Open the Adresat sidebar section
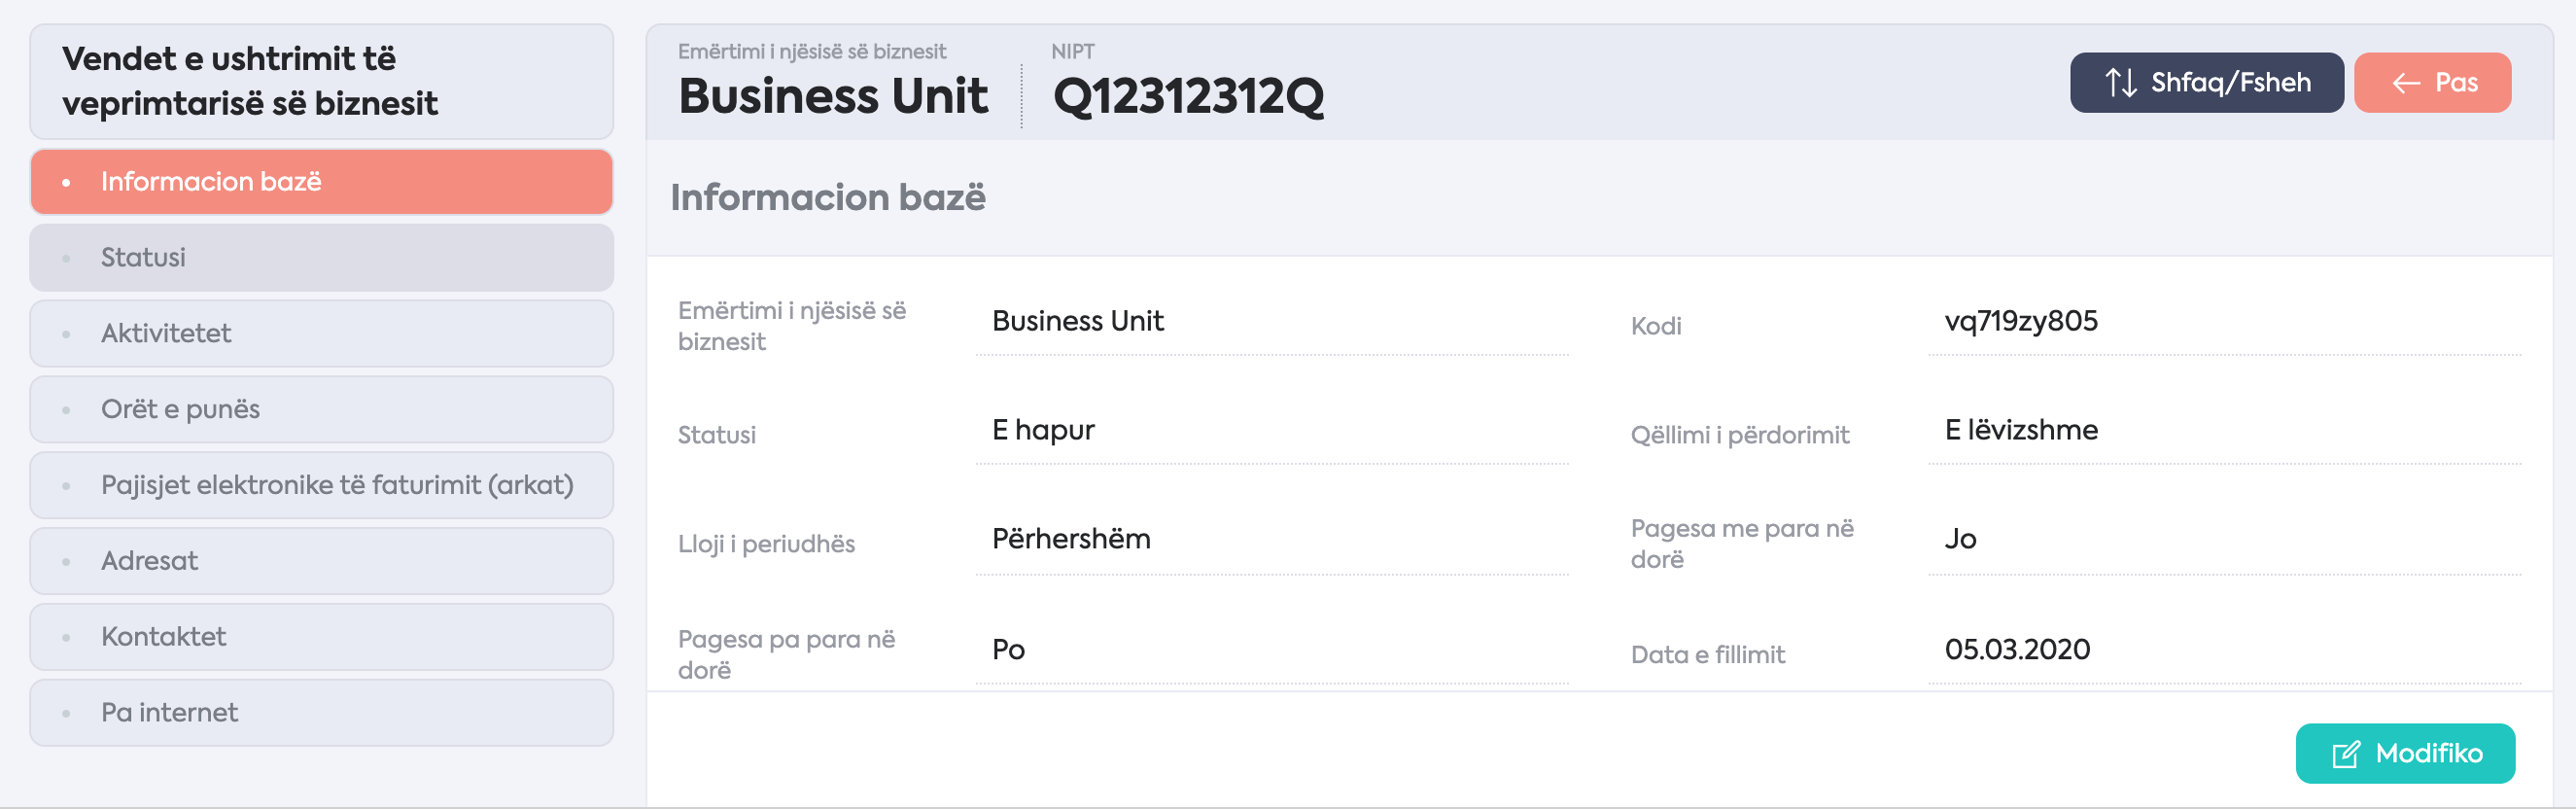The width and height of the screenshot is (2576, 809). click(x=321, y=561)
